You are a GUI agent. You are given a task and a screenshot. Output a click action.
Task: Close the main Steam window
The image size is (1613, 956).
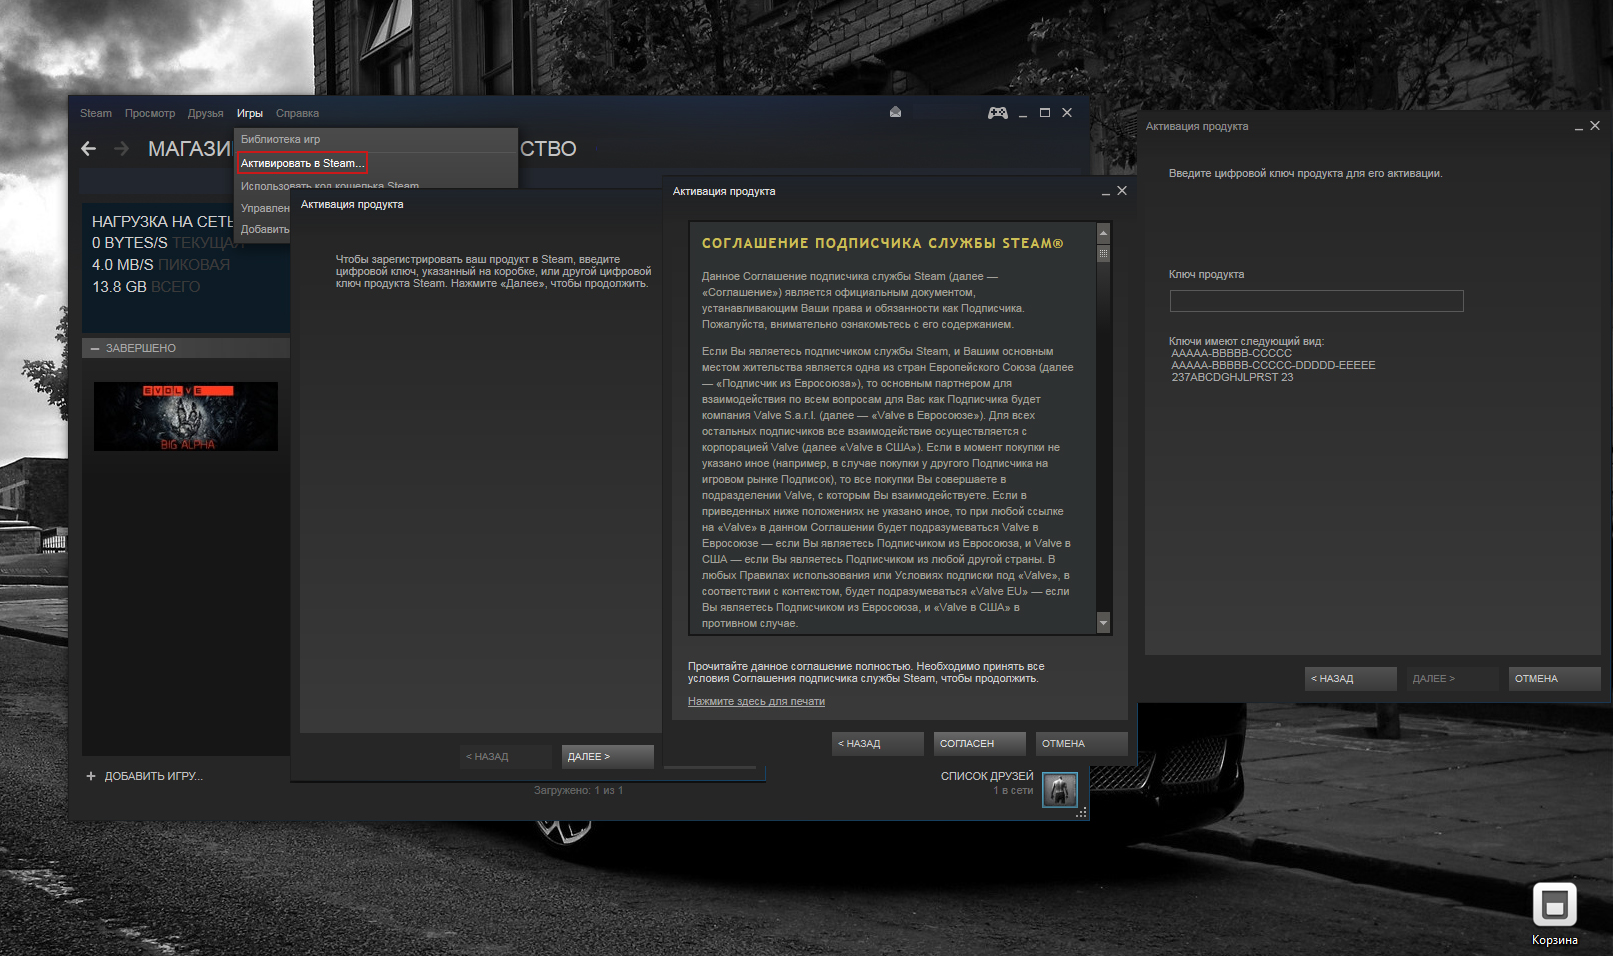click(1067, 113)
